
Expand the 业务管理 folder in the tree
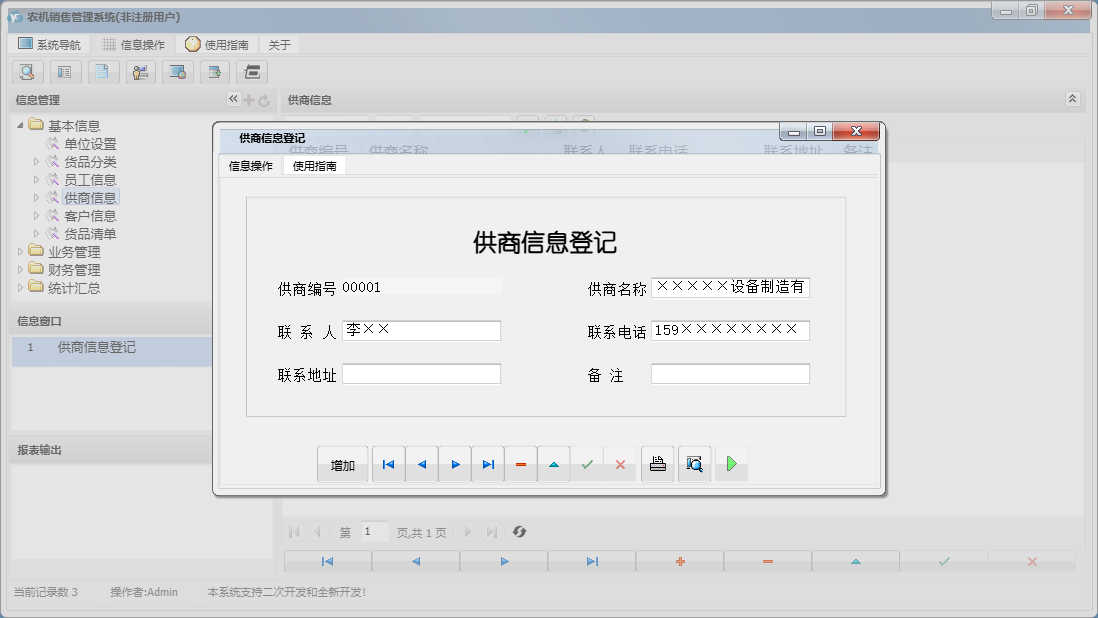(22, 253)
